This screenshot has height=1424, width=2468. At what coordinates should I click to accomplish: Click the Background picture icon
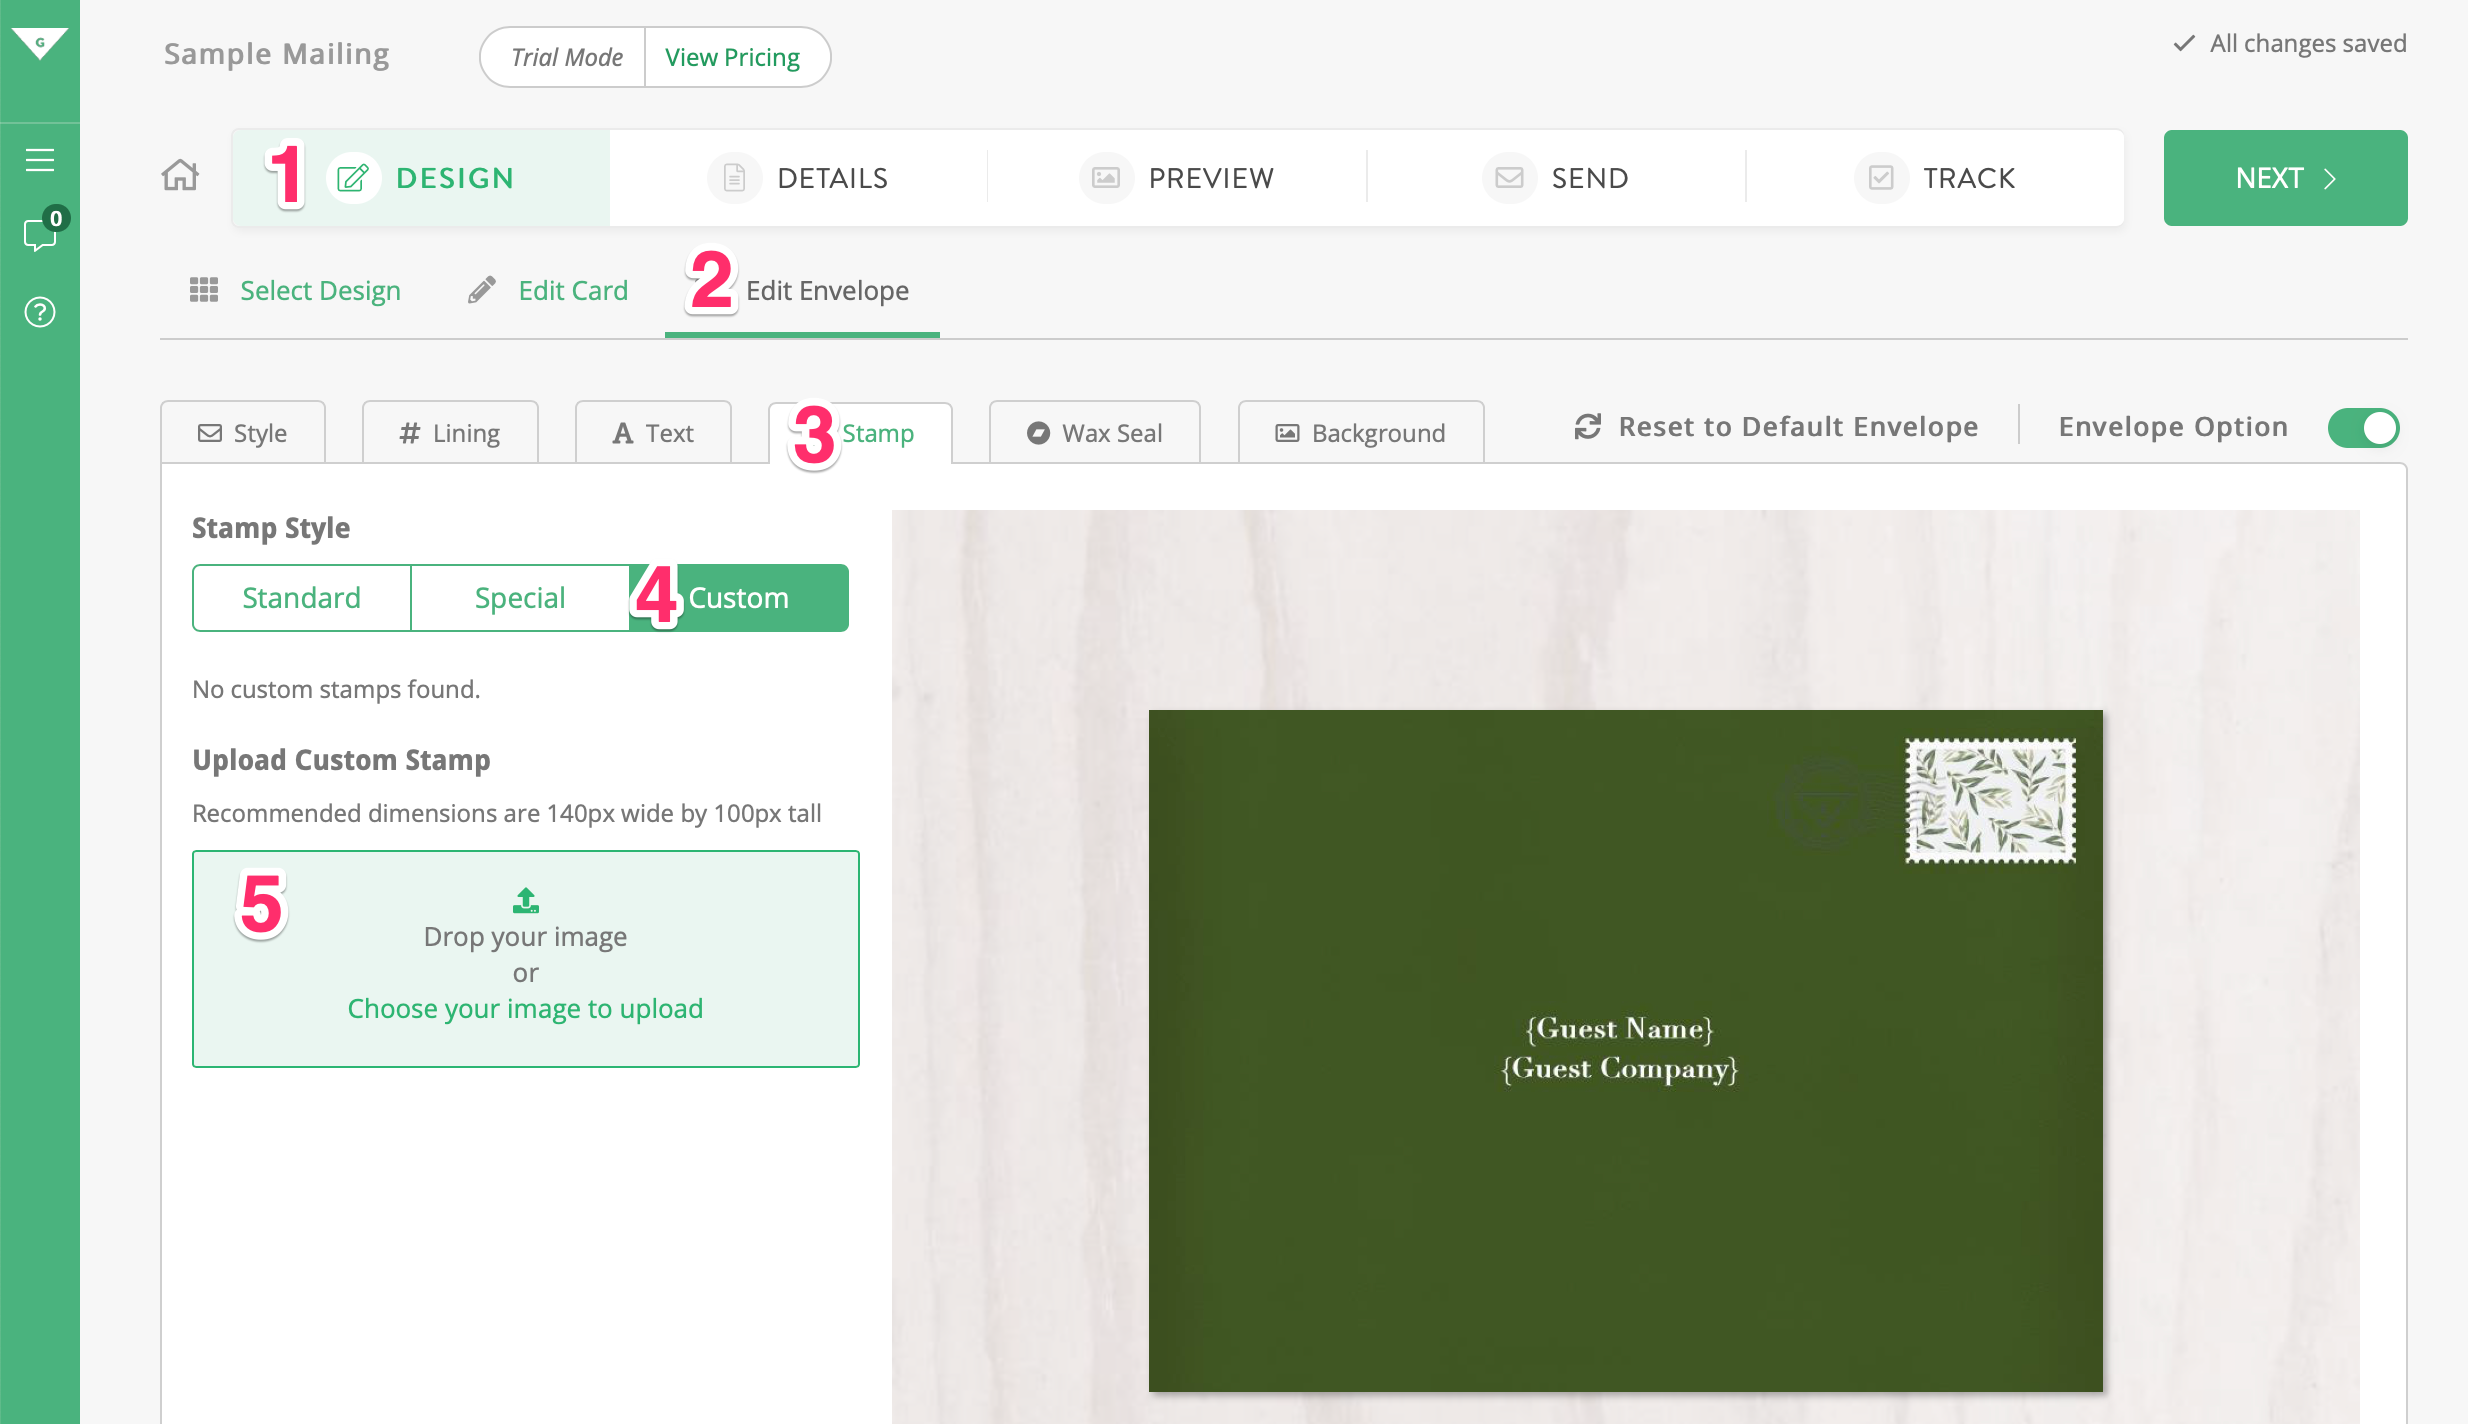point(1287,433)
